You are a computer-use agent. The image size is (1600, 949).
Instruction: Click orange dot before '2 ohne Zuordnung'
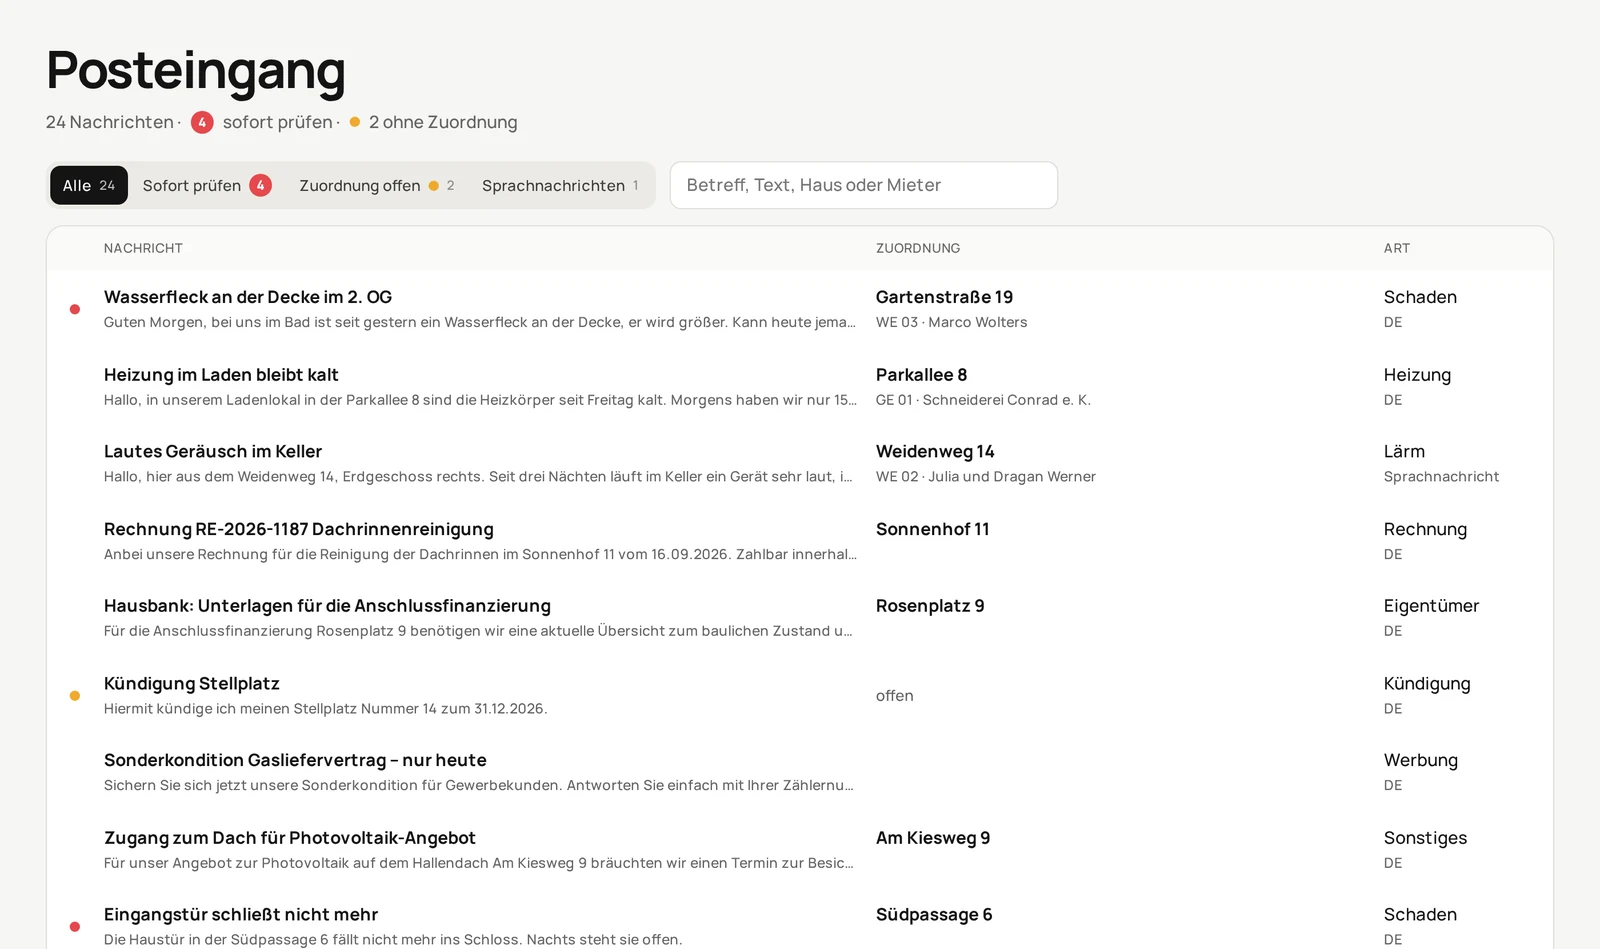[355, 122]
